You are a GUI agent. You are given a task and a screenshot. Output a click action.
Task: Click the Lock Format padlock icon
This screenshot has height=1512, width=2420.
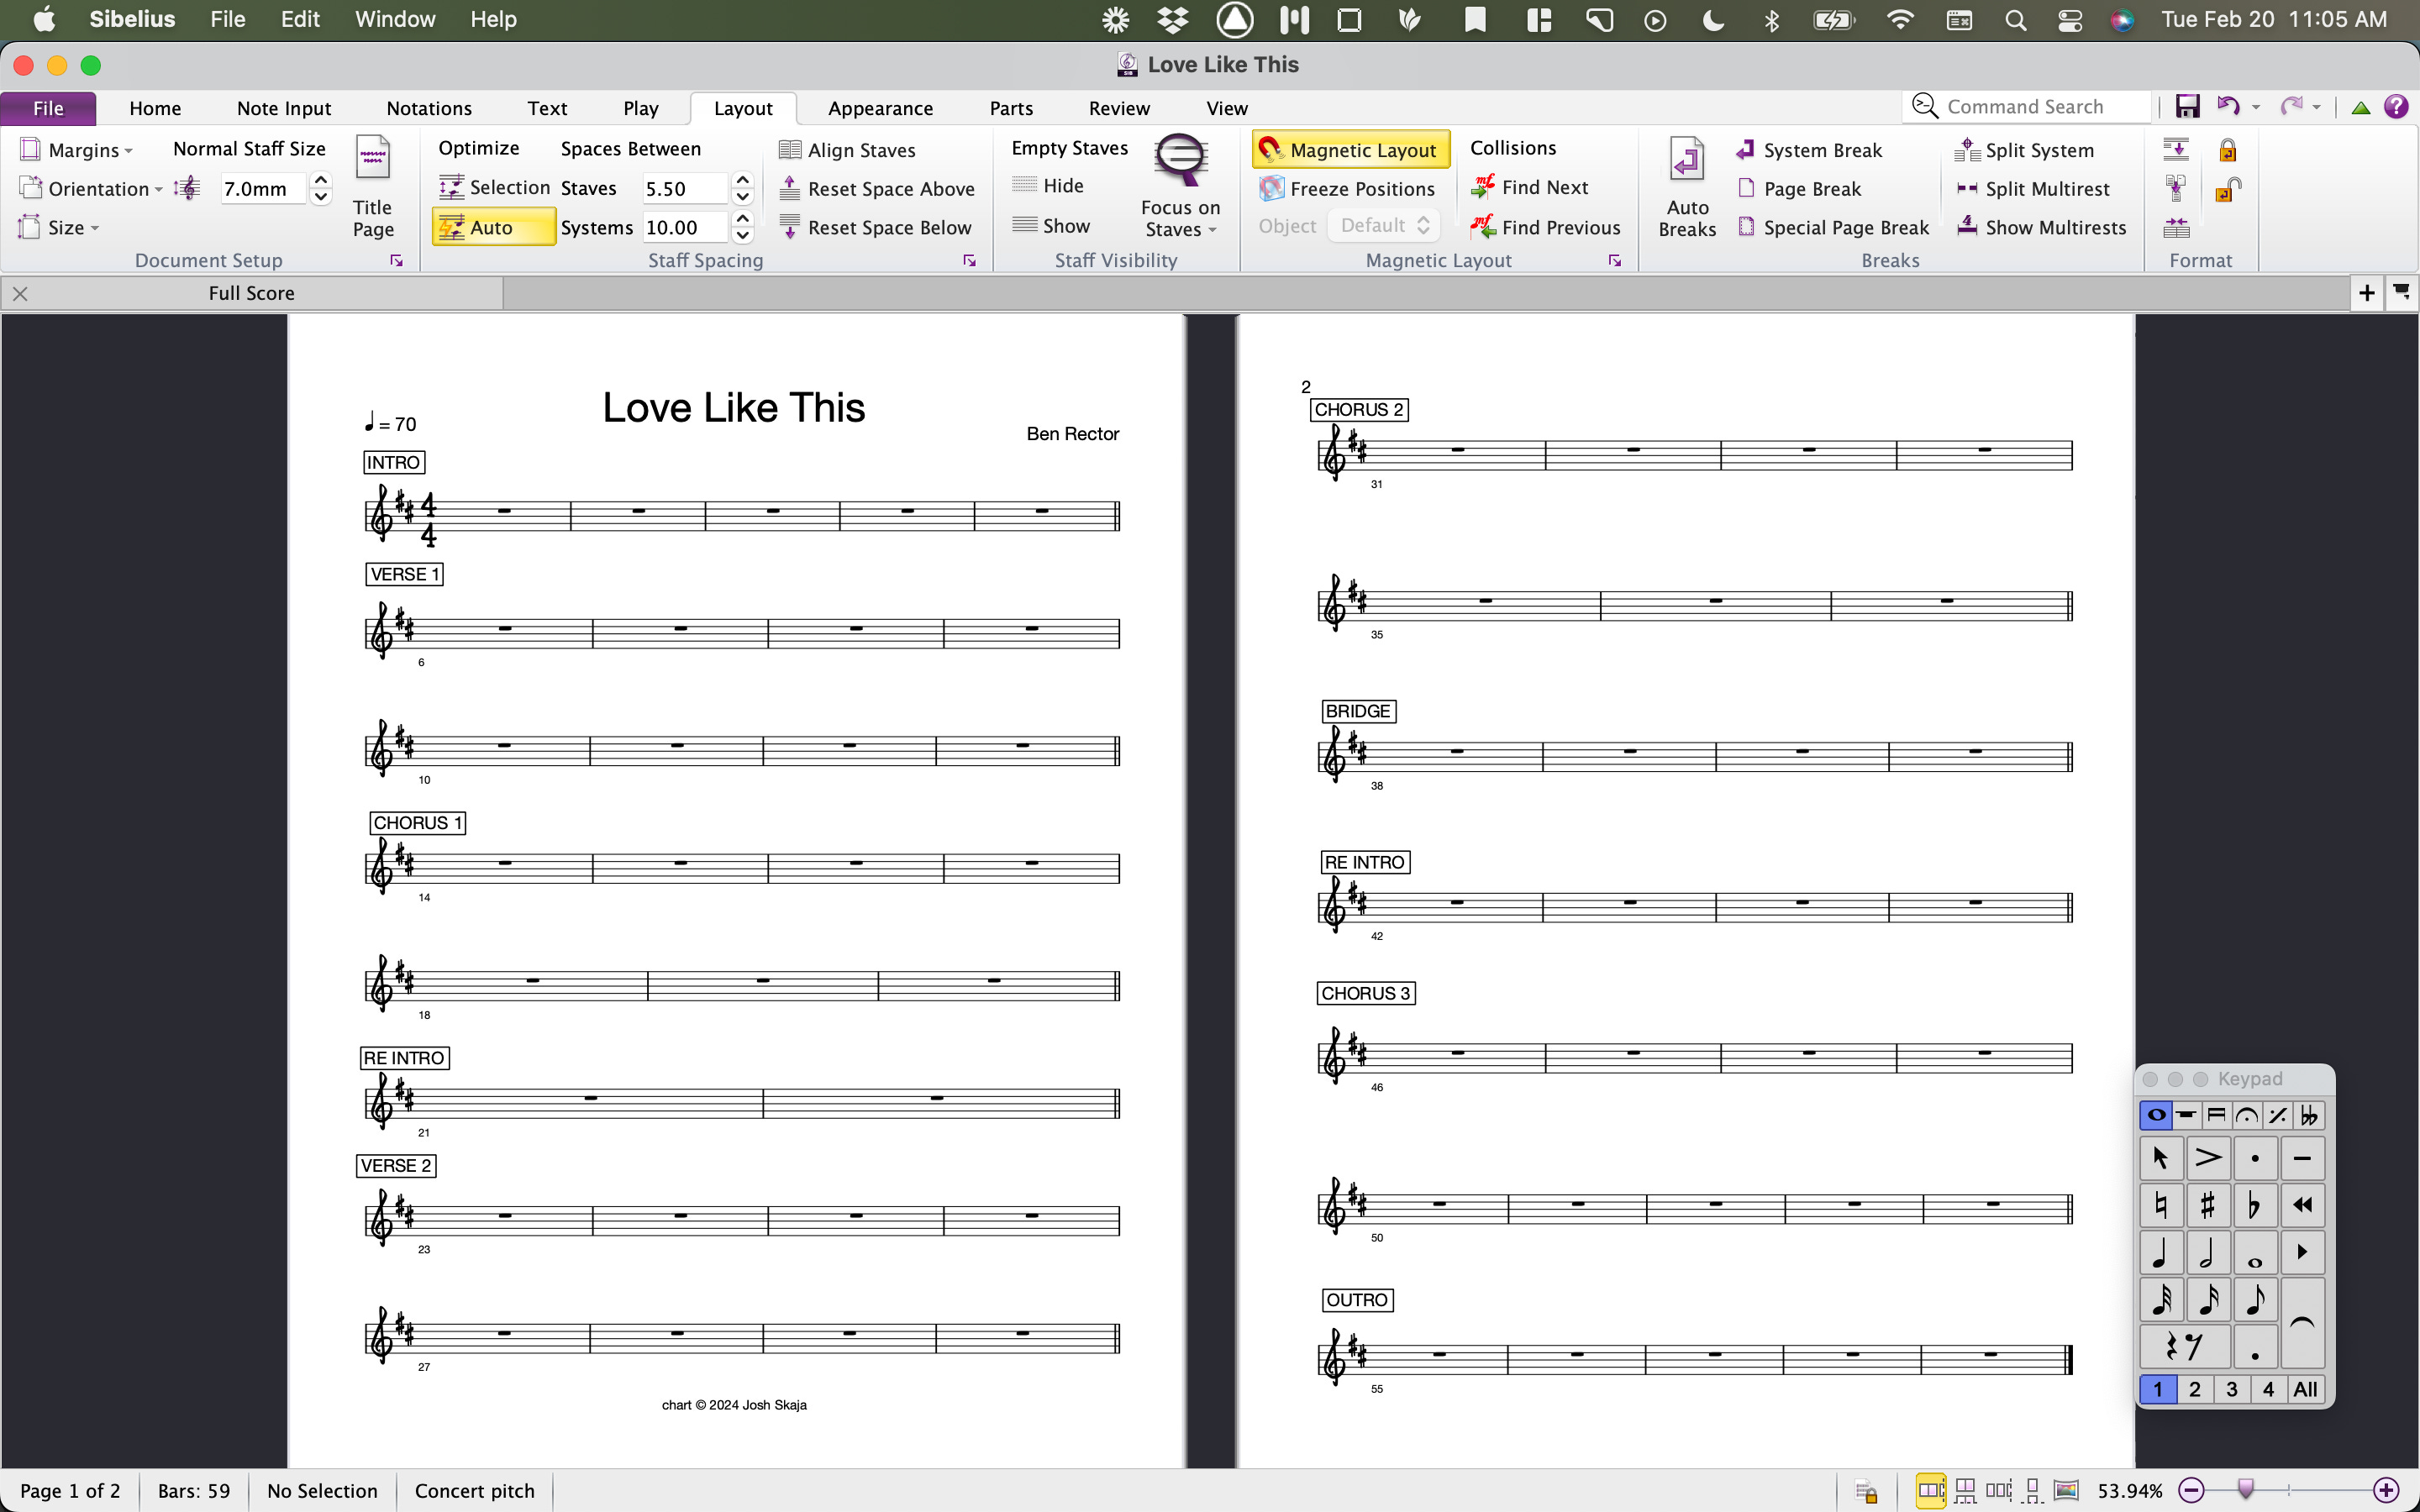(2227, 150)
